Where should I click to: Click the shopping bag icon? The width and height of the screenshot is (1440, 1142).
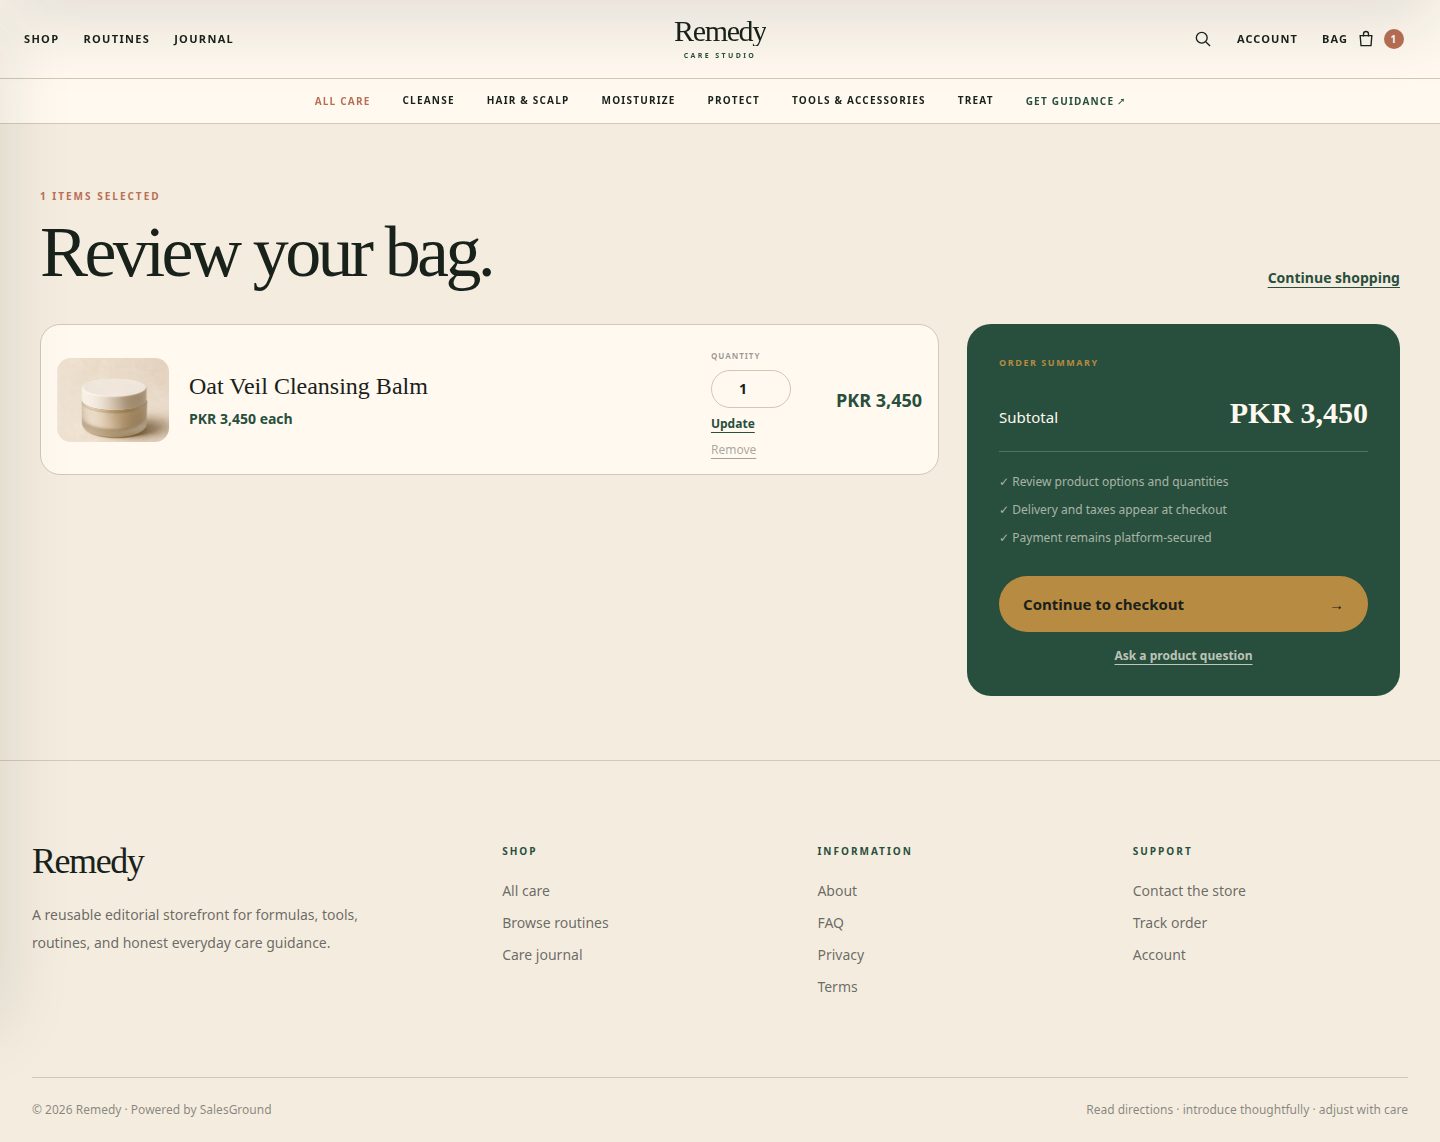coord(1366,39)
